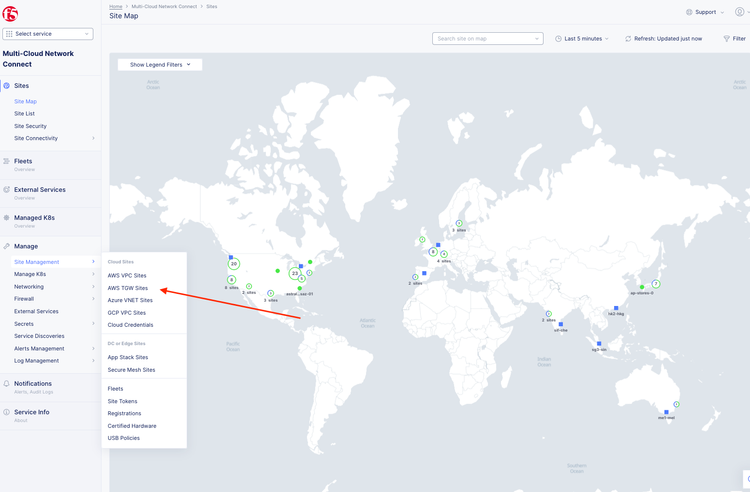750x492 pixels.
Task: Click the Notifications bell icon
Action: (x=6, y=383)
